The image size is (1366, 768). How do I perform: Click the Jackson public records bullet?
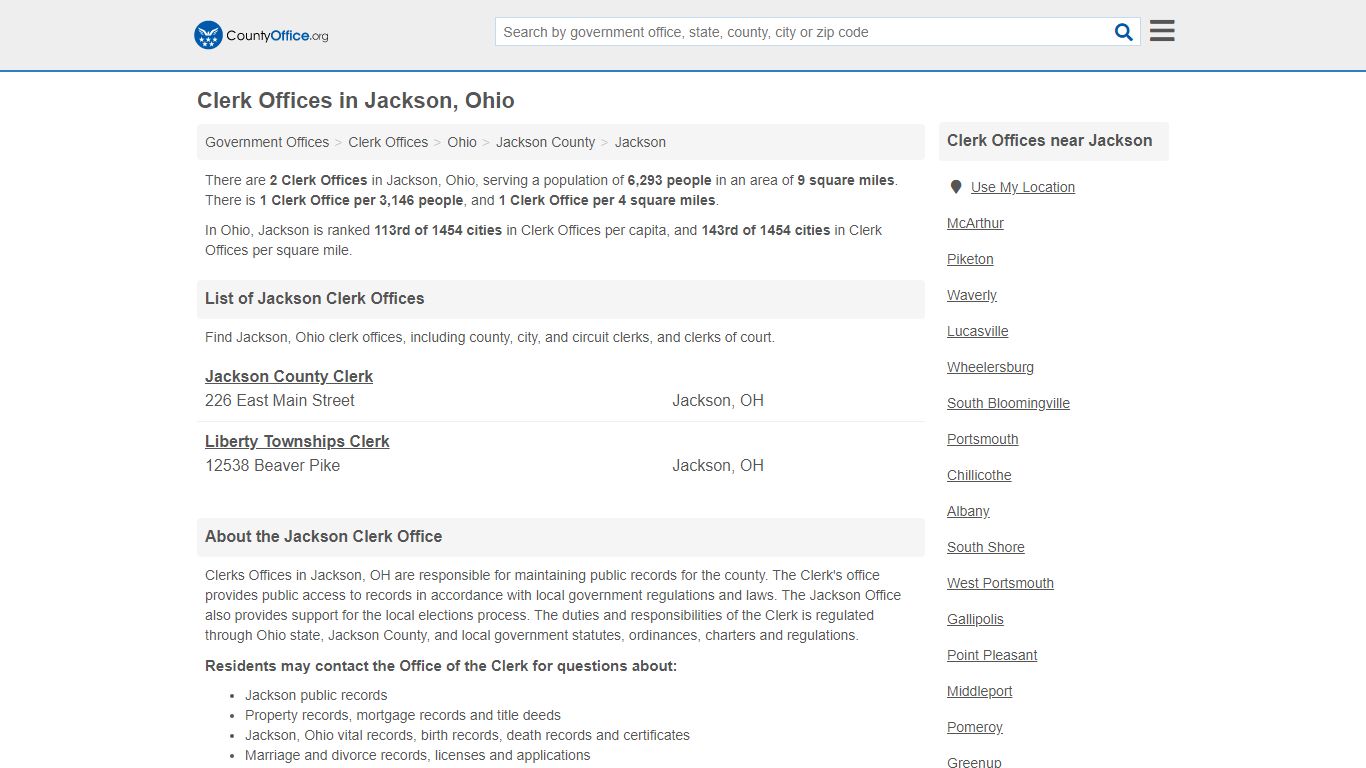316,695
